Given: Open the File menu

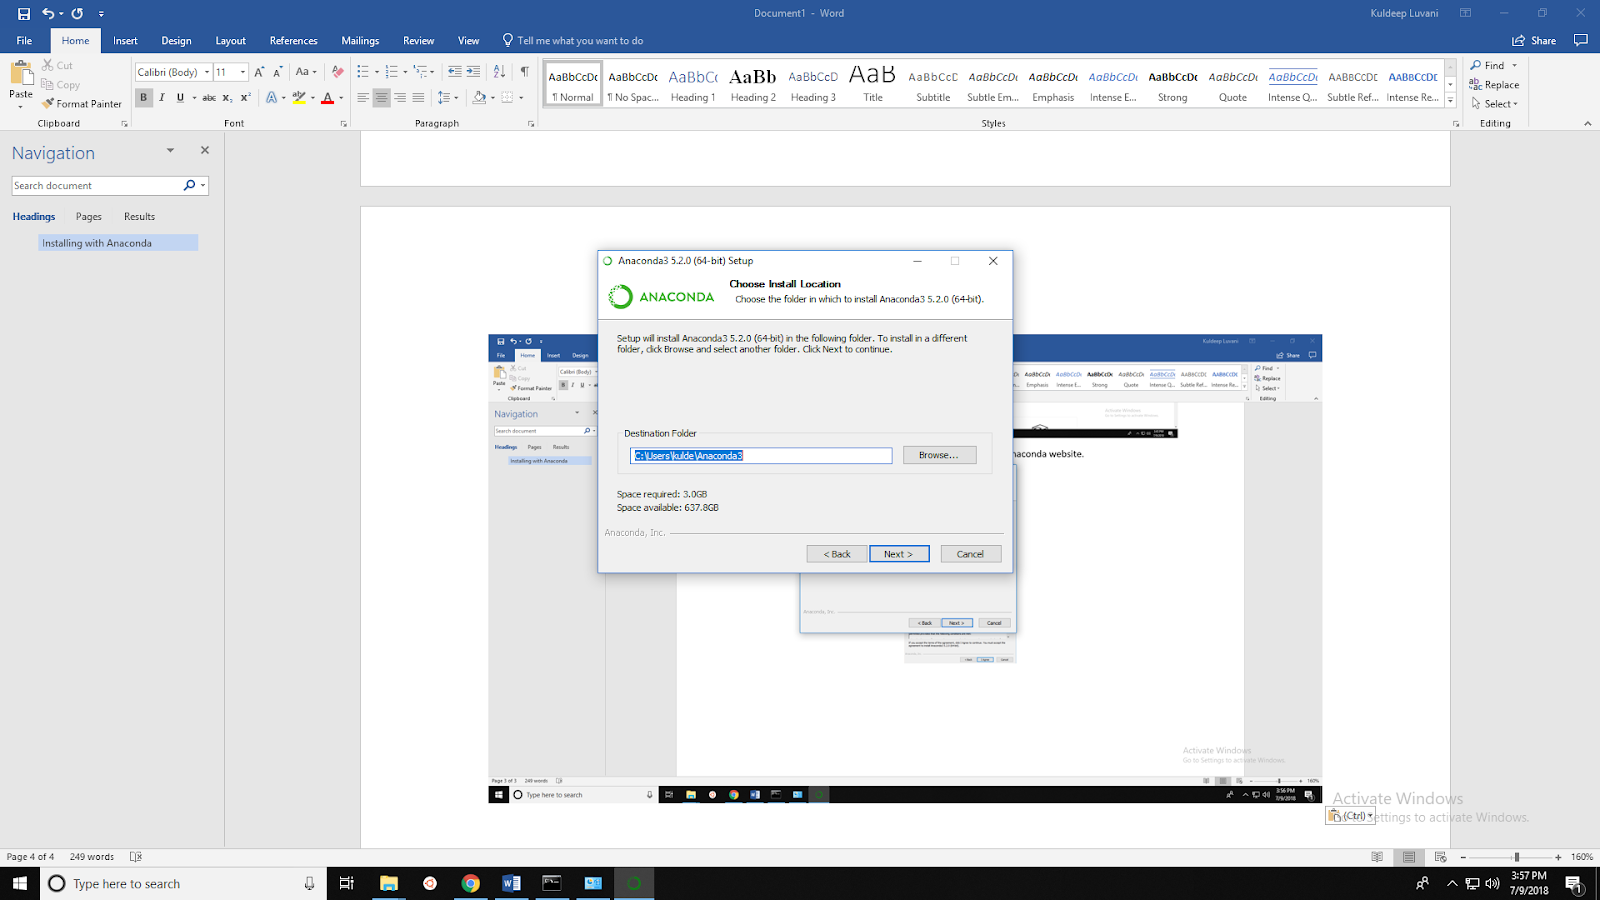Looking at the screenshot, I should pos(24,41).
